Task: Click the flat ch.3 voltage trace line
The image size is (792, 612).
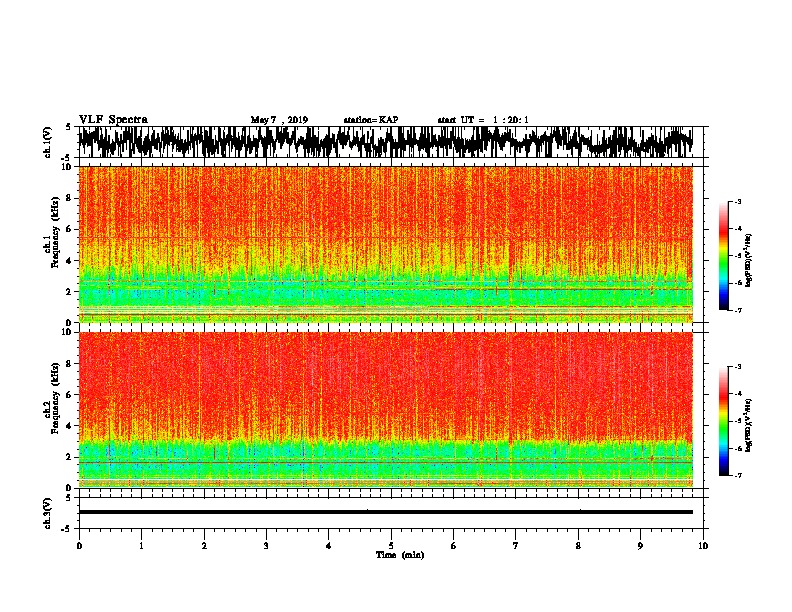Action: [x=385, y=512]
